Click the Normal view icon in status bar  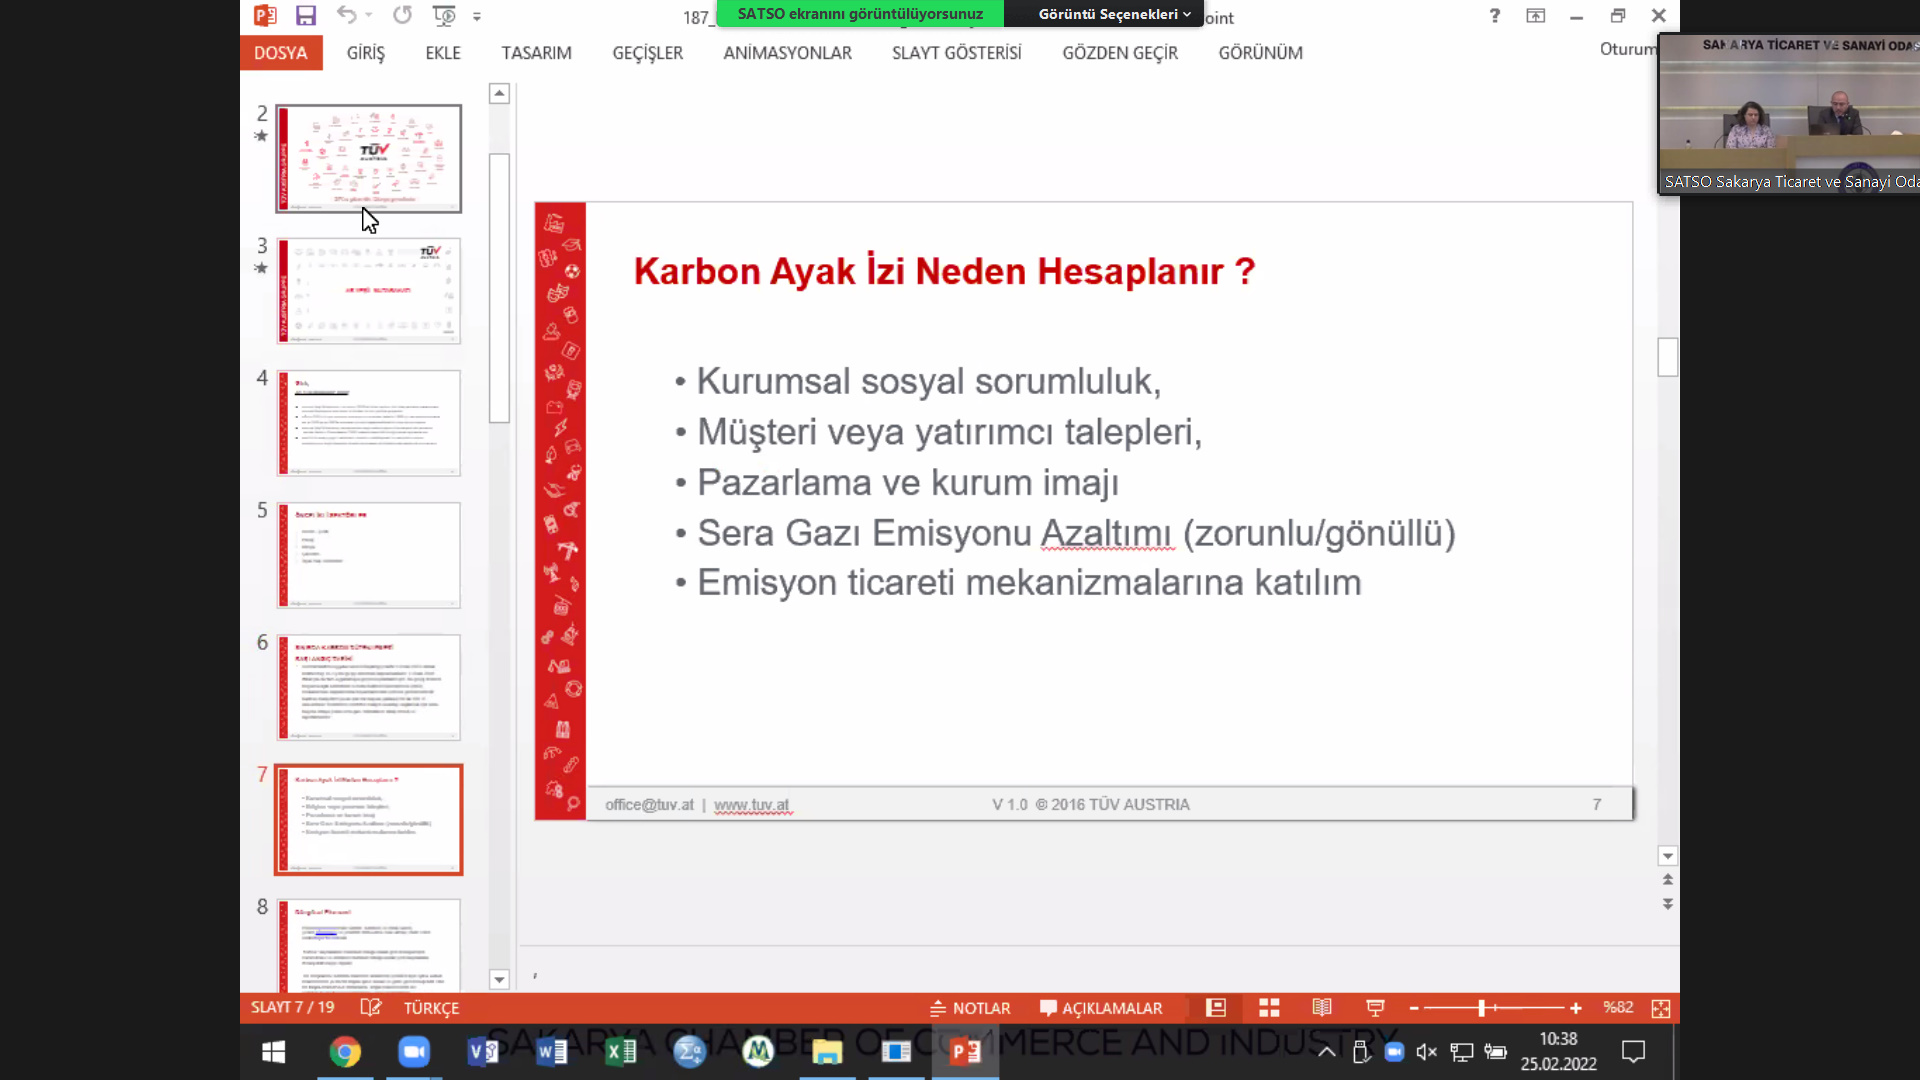pos(1216,1008)
